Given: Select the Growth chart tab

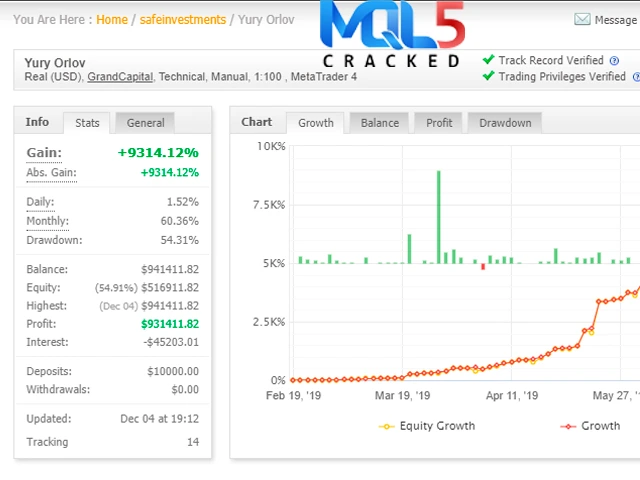Looking at the screenshot, I should pos(316,123).
